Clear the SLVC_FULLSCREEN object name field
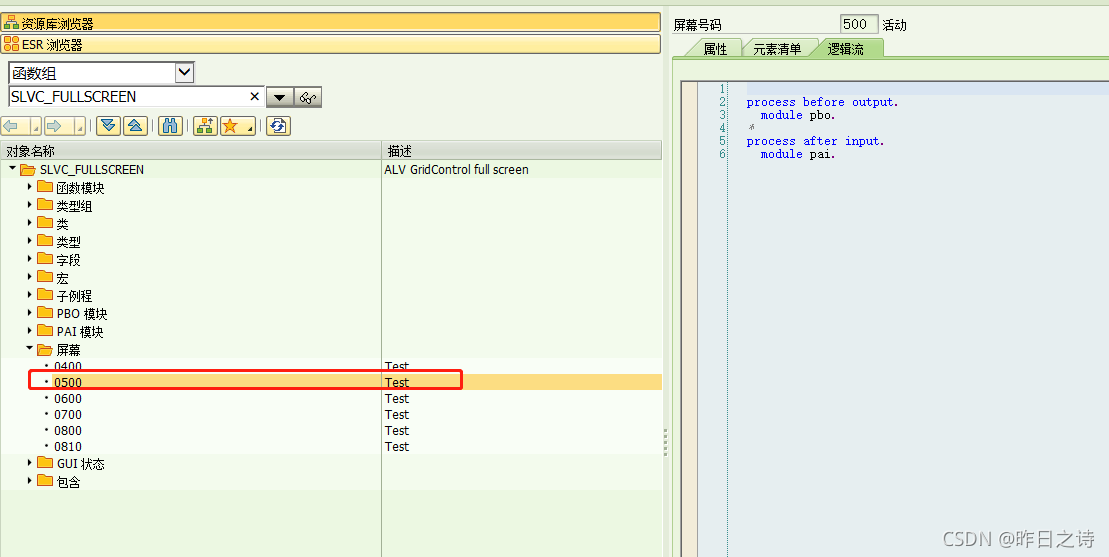The width and height of the screenshot is (1109, 557). [255, 96]
